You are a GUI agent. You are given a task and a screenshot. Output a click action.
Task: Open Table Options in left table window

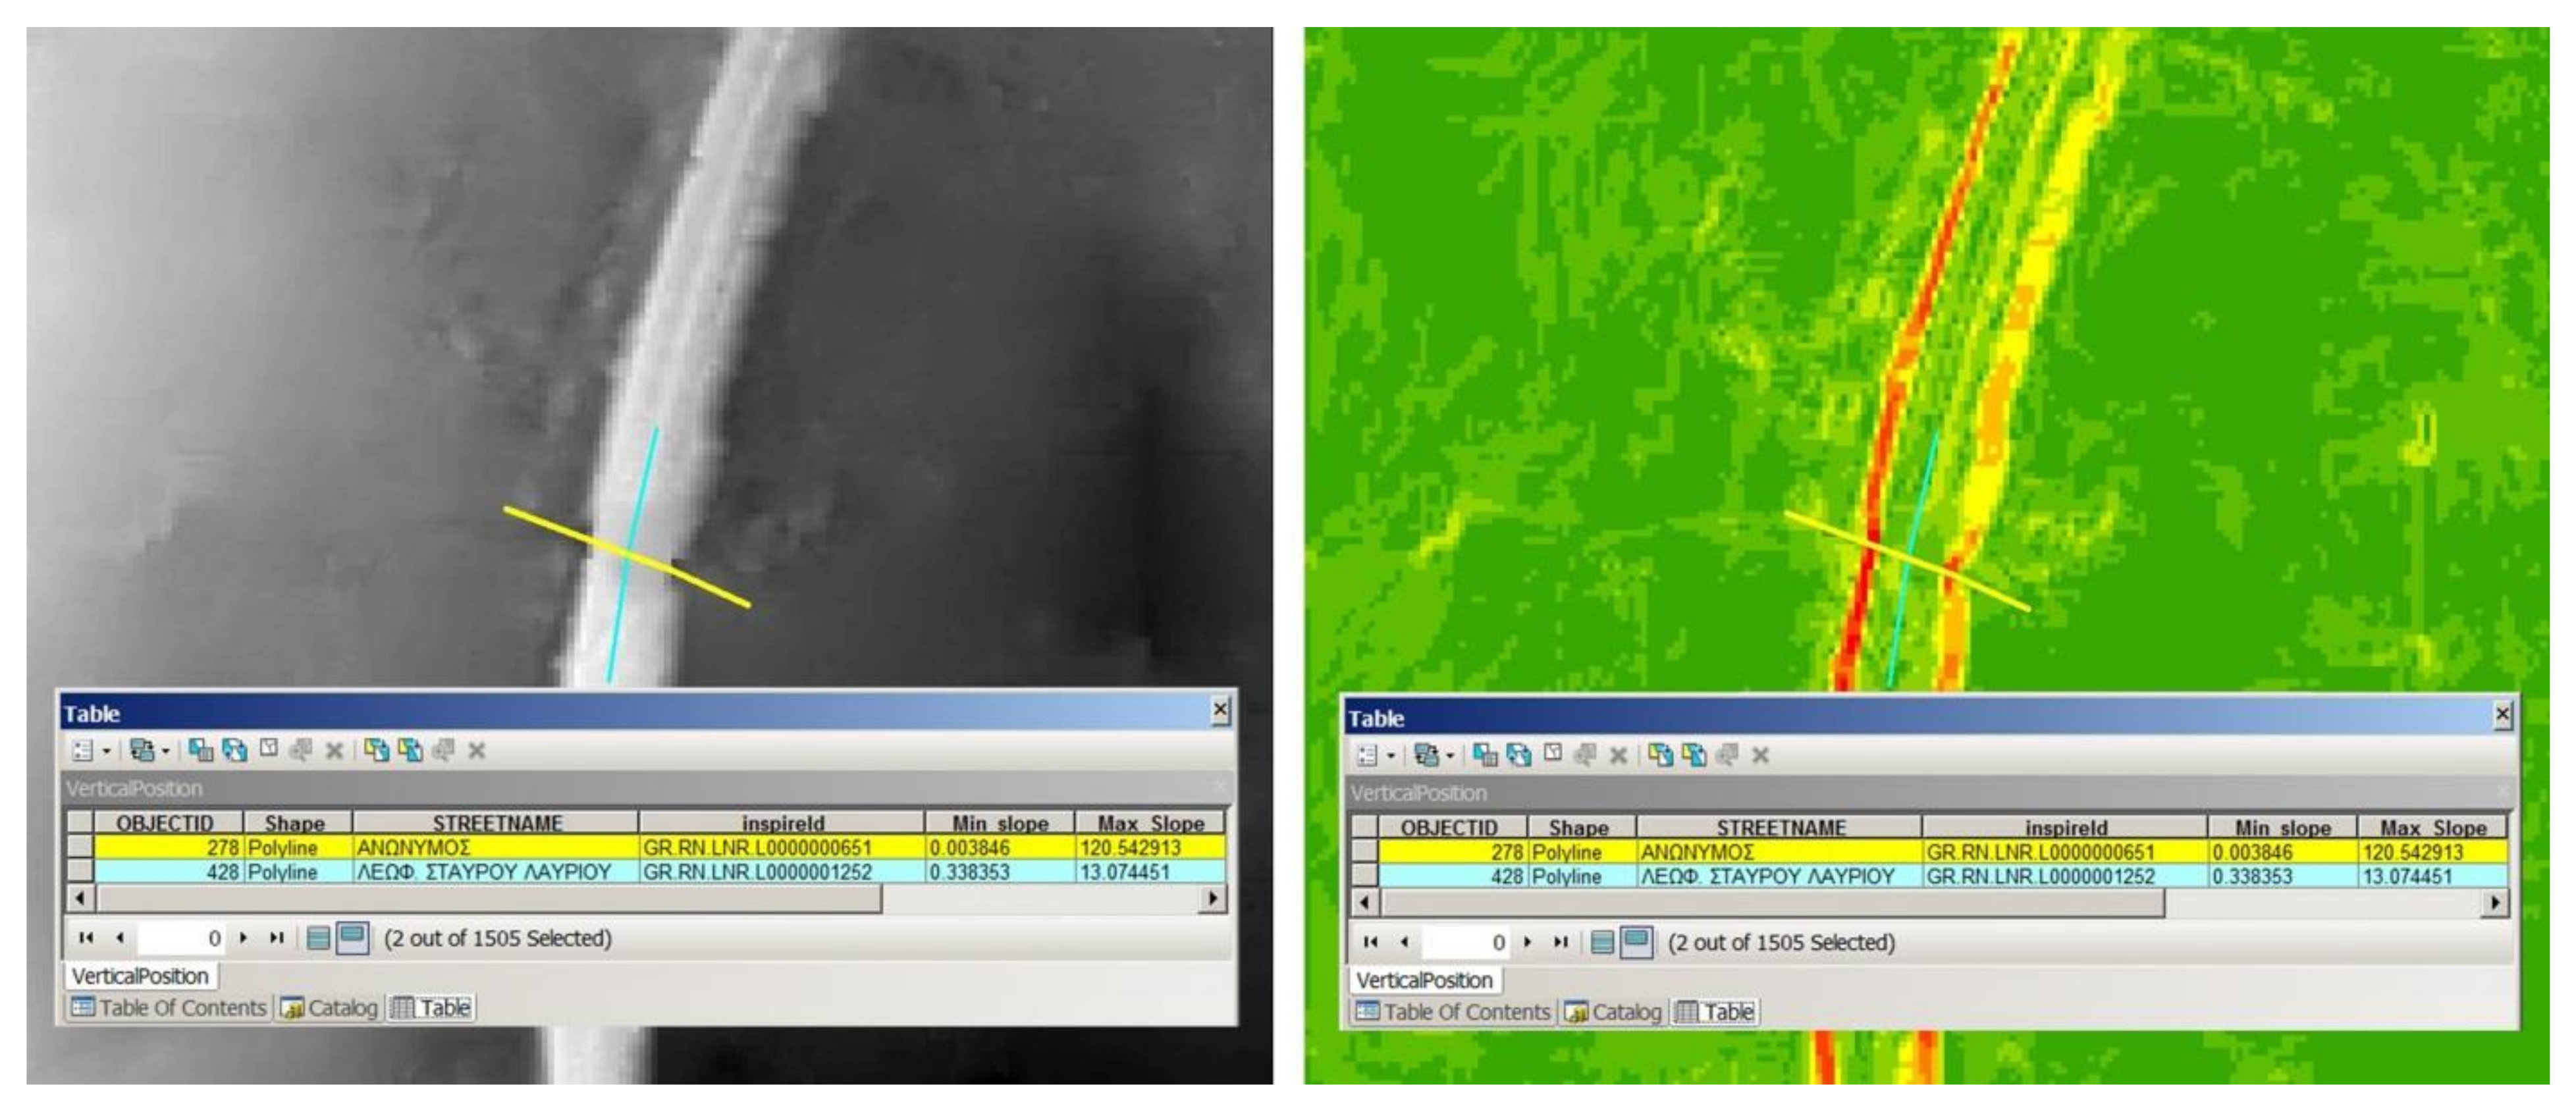(83, 750)
